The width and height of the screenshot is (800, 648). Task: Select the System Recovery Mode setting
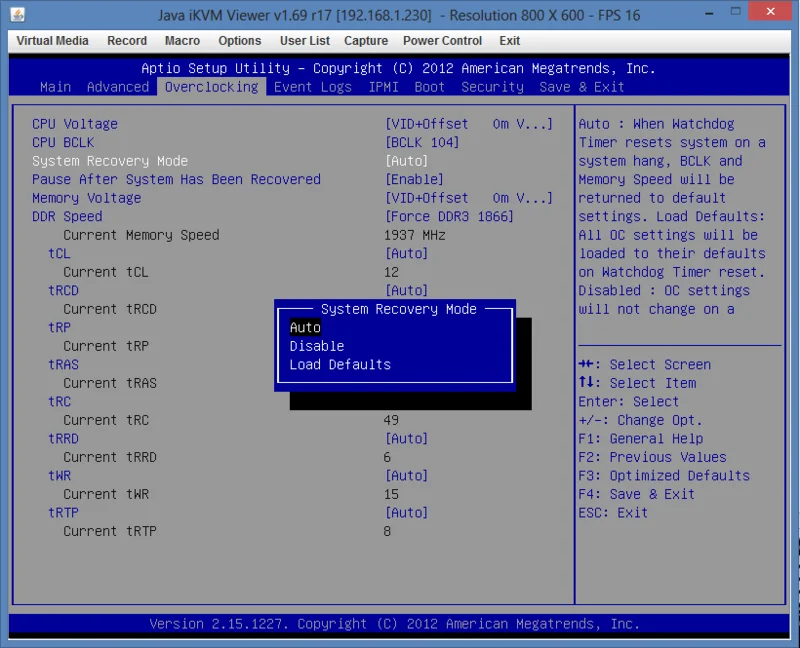click(110, 161)
